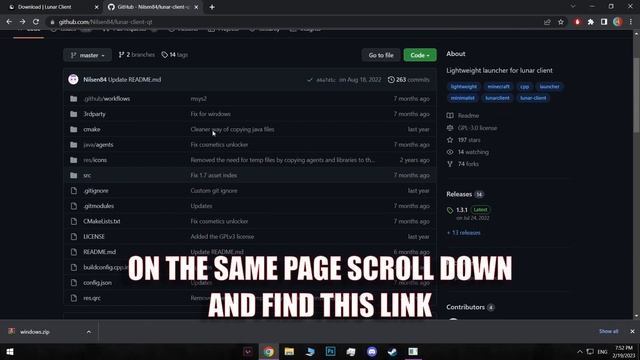Image resolution: width=640 pixels, height=360 pixels.
Task: Open the 'Cleaner way of copying java files' commit
Action: click(232, 129)
